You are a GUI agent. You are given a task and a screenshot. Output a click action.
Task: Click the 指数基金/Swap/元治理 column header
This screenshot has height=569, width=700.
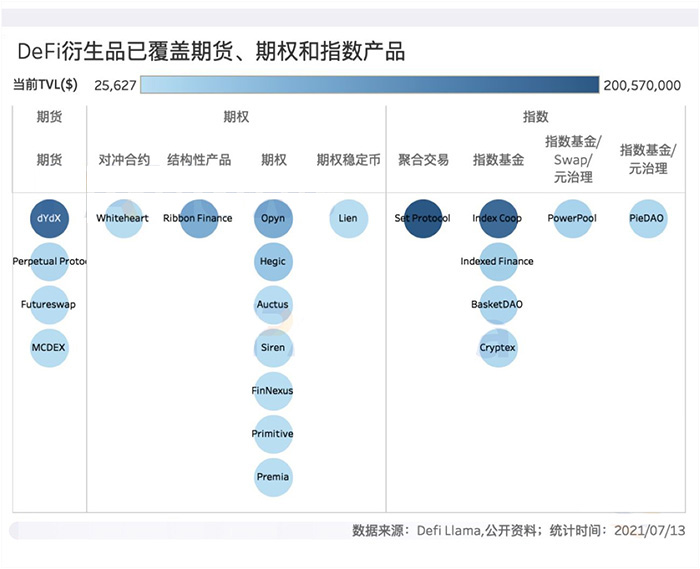573,159
